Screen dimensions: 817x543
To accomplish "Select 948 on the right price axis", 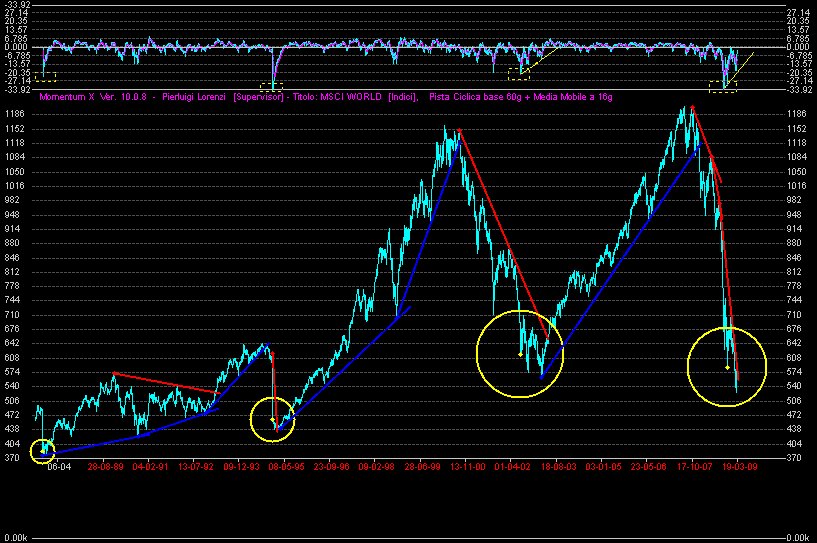I will (795, 214).
